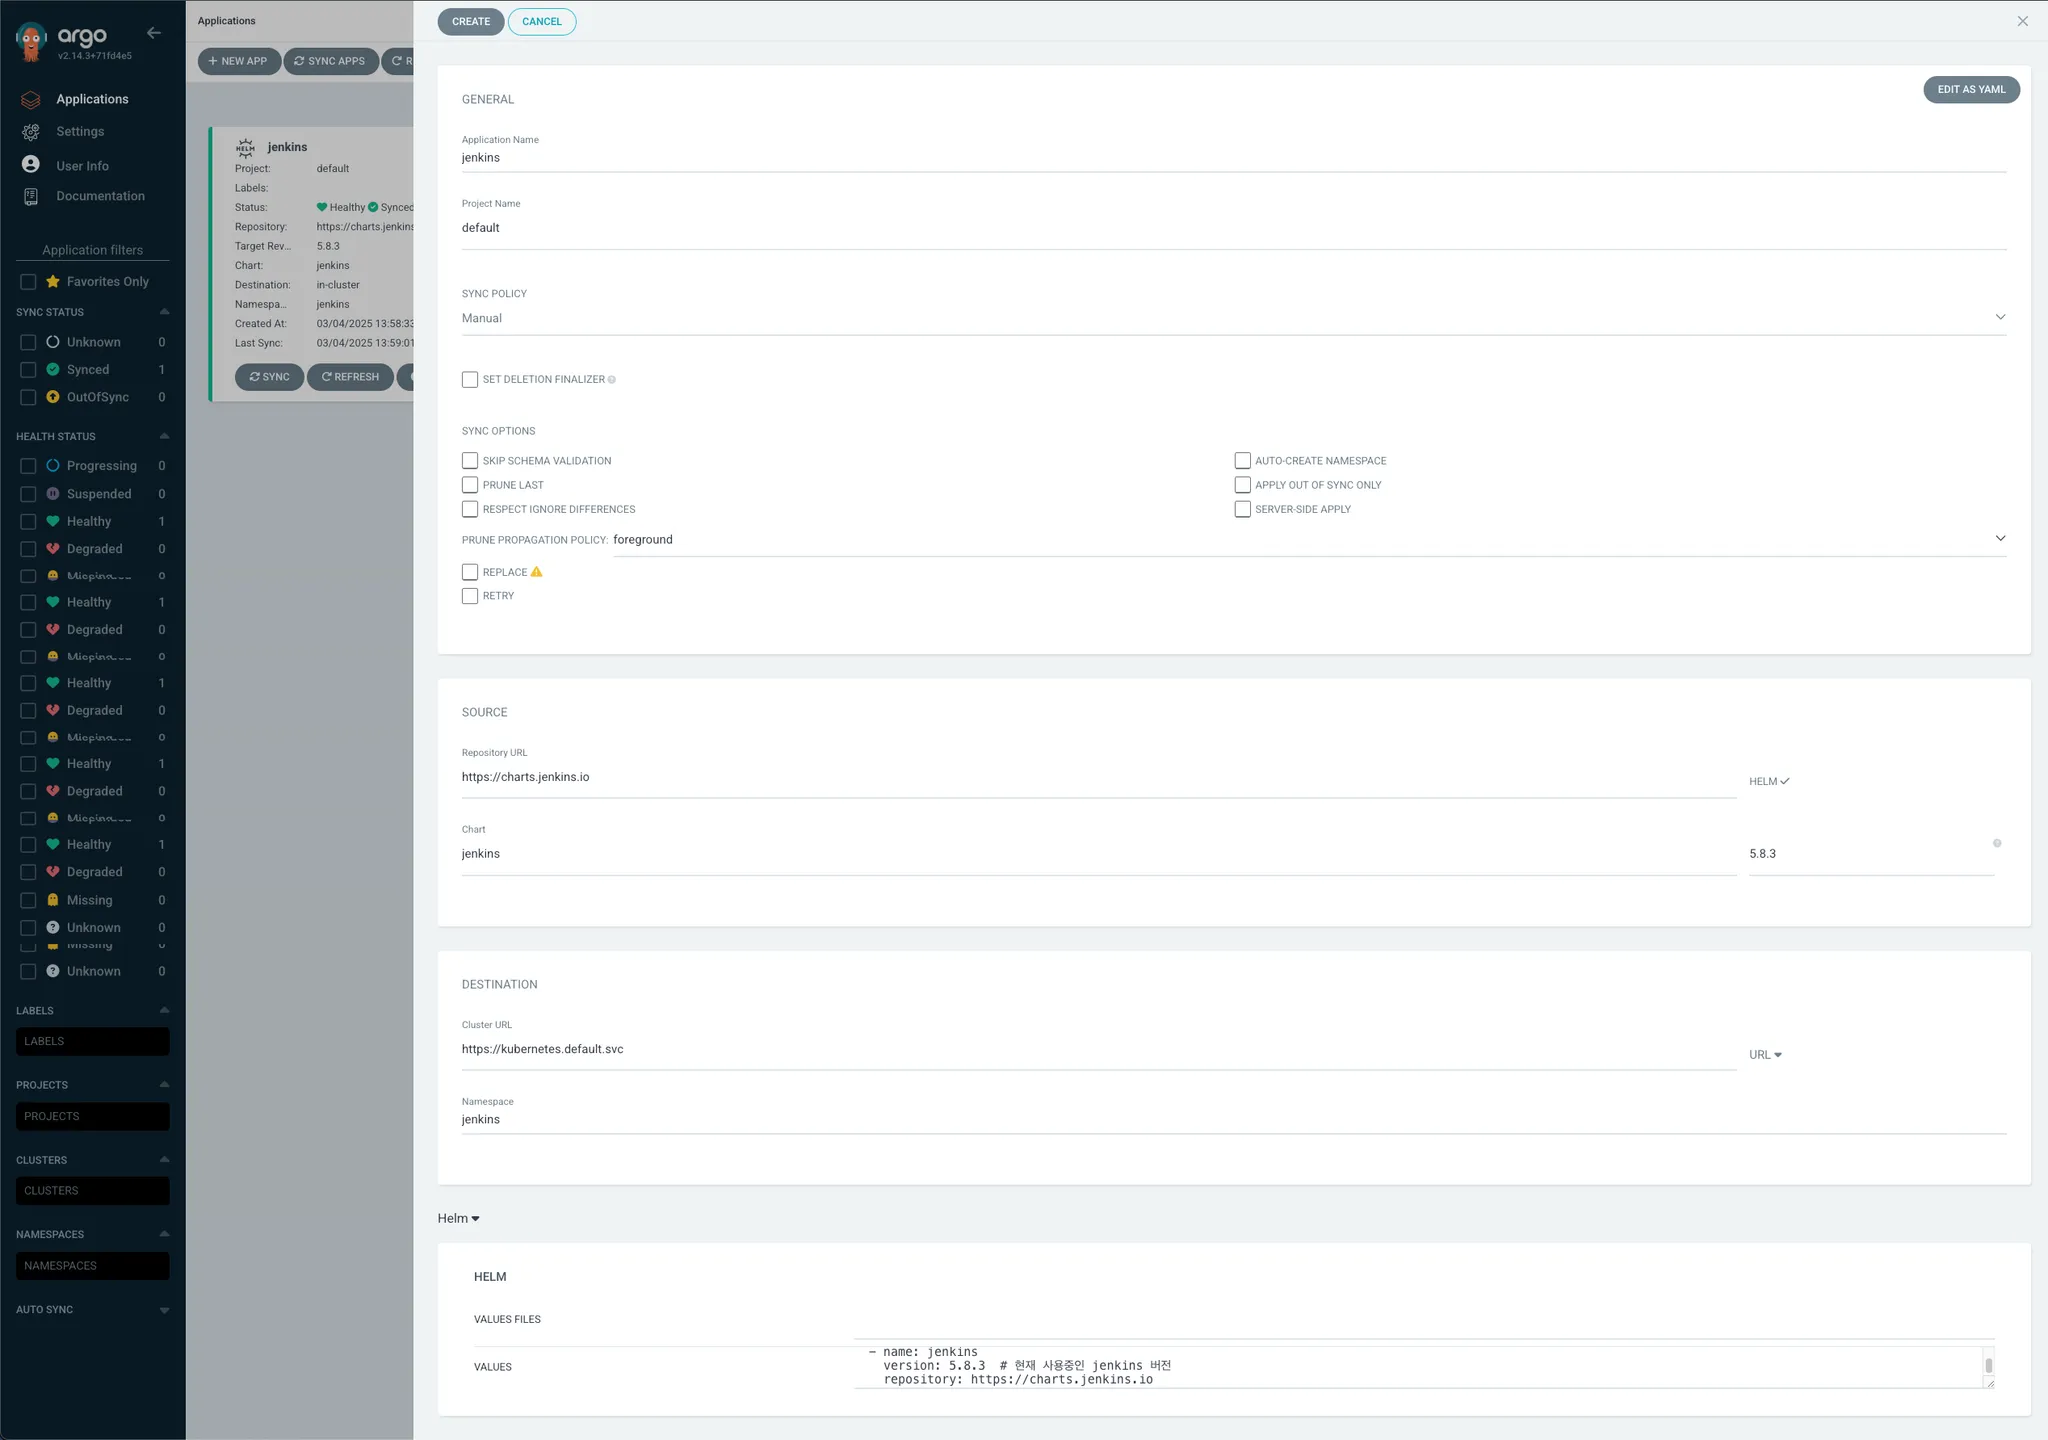Collapse sidebar with back arrow icon
The width and height of the screenshot is (2048, 1440).
click(x=153, y=33)
